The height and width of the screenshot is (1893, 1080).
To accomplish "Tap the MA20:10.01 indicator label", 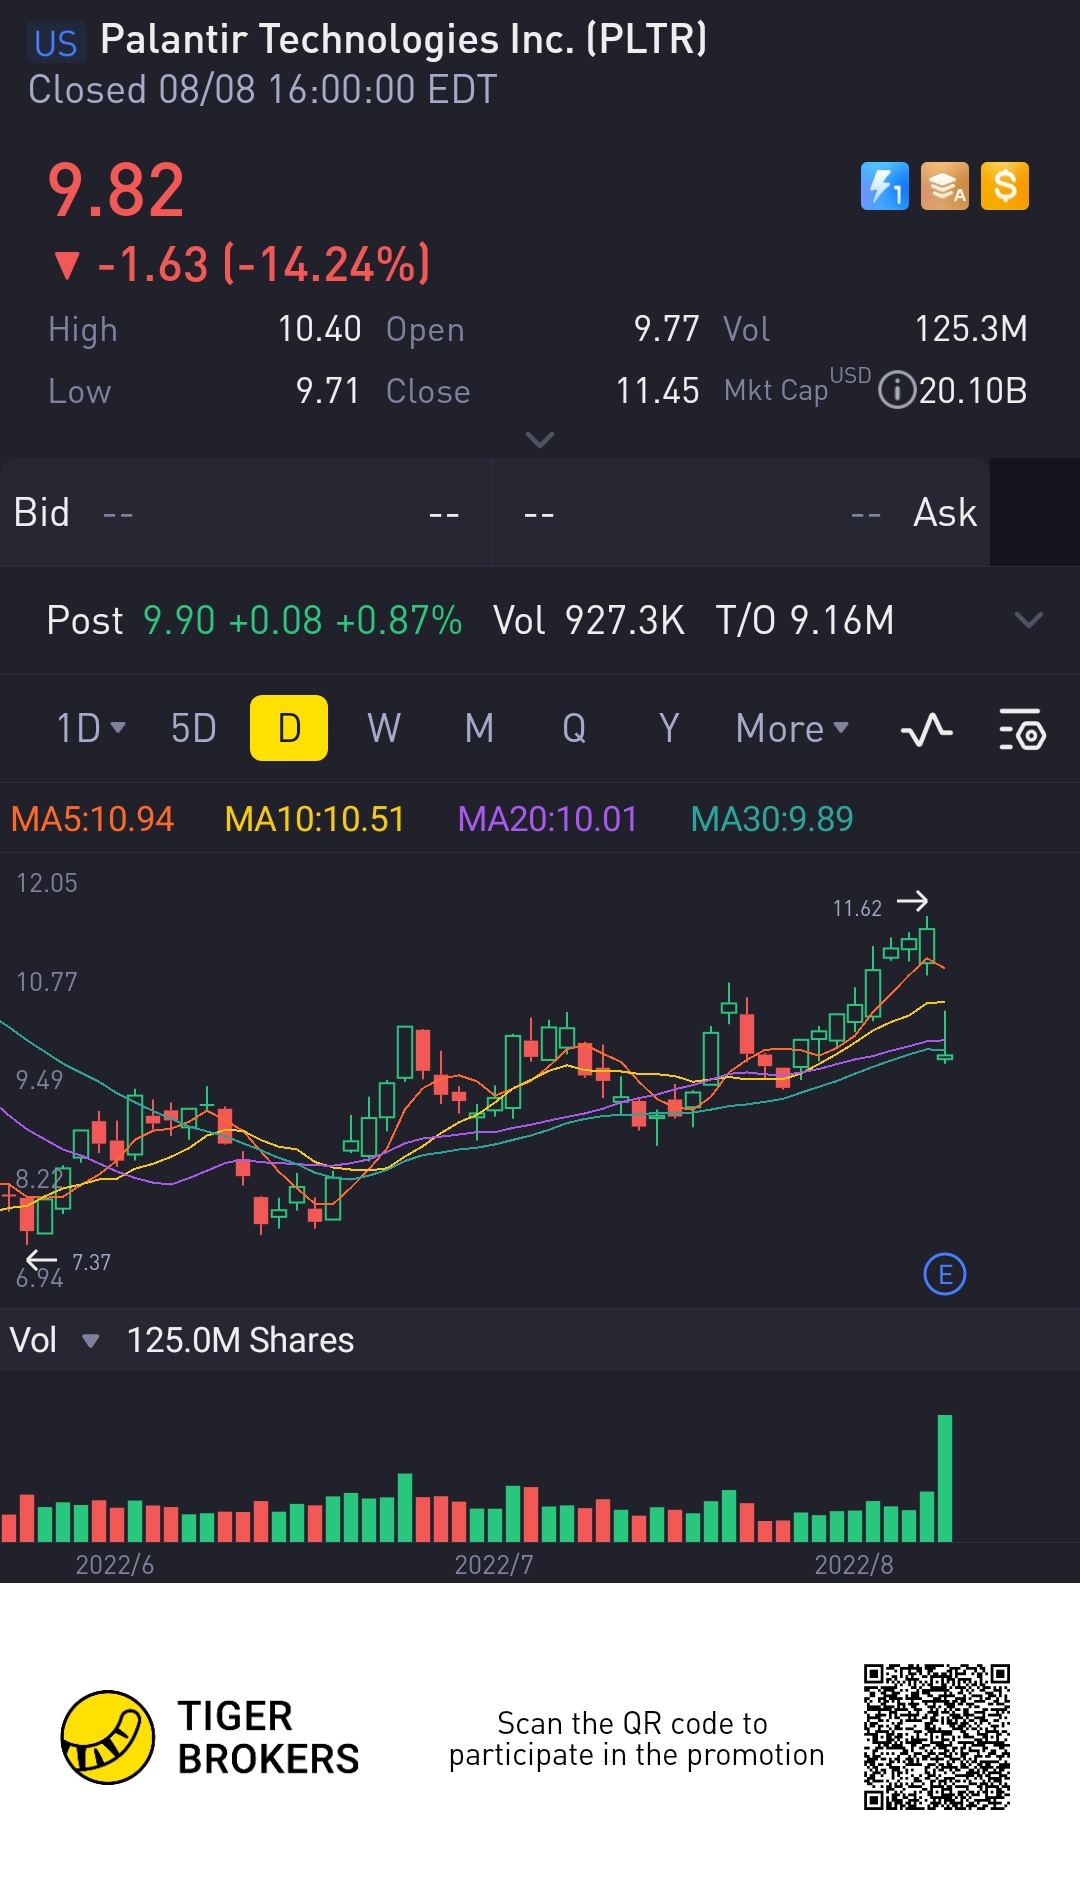I will tap(547, 819).
